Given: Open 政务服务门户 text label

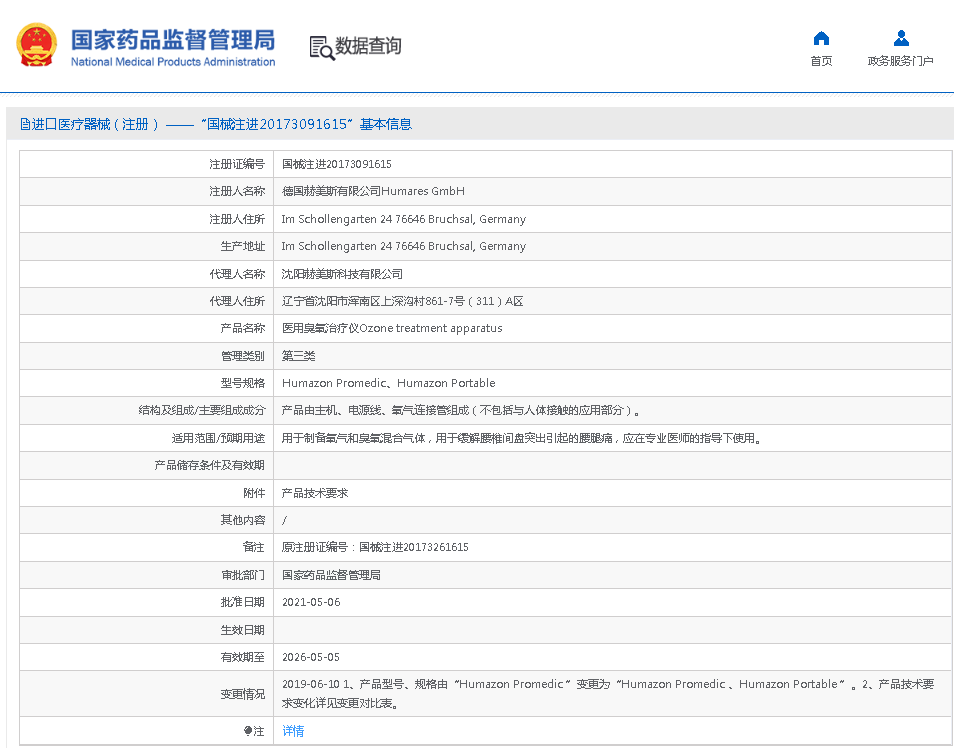Looking at the screenshot, I should pyautogui.click(x=900, y=61).
